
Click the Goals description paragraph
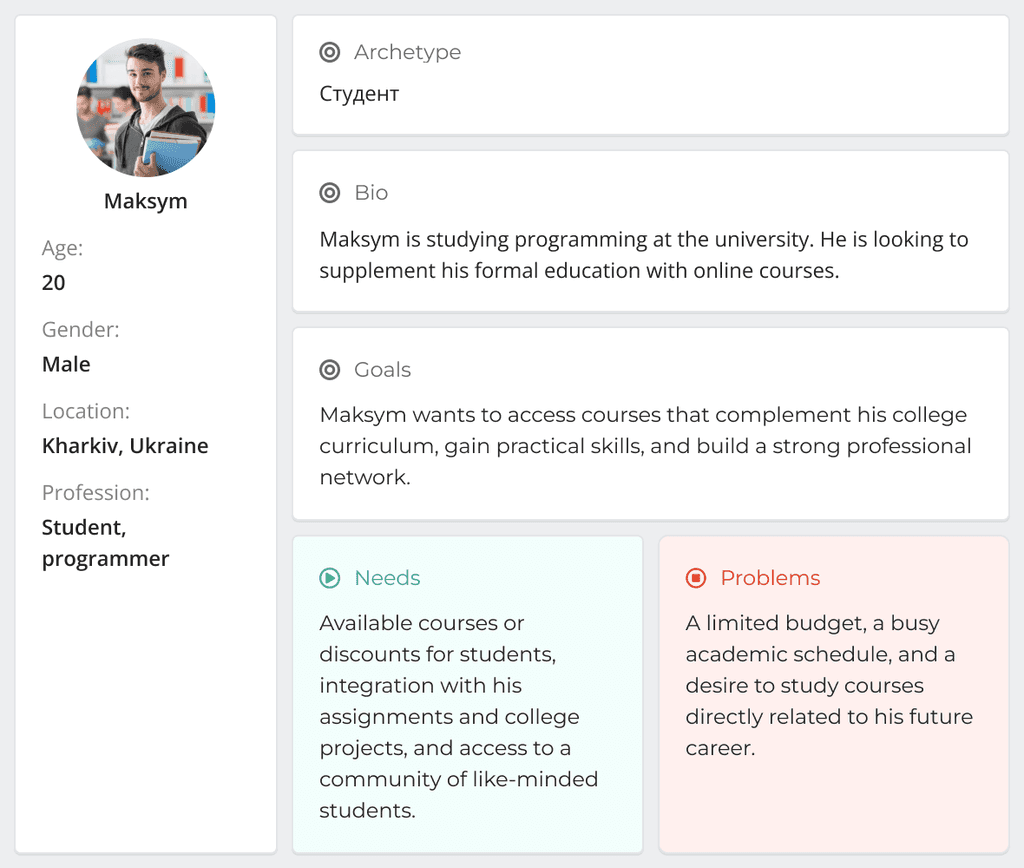pos(645,446)
